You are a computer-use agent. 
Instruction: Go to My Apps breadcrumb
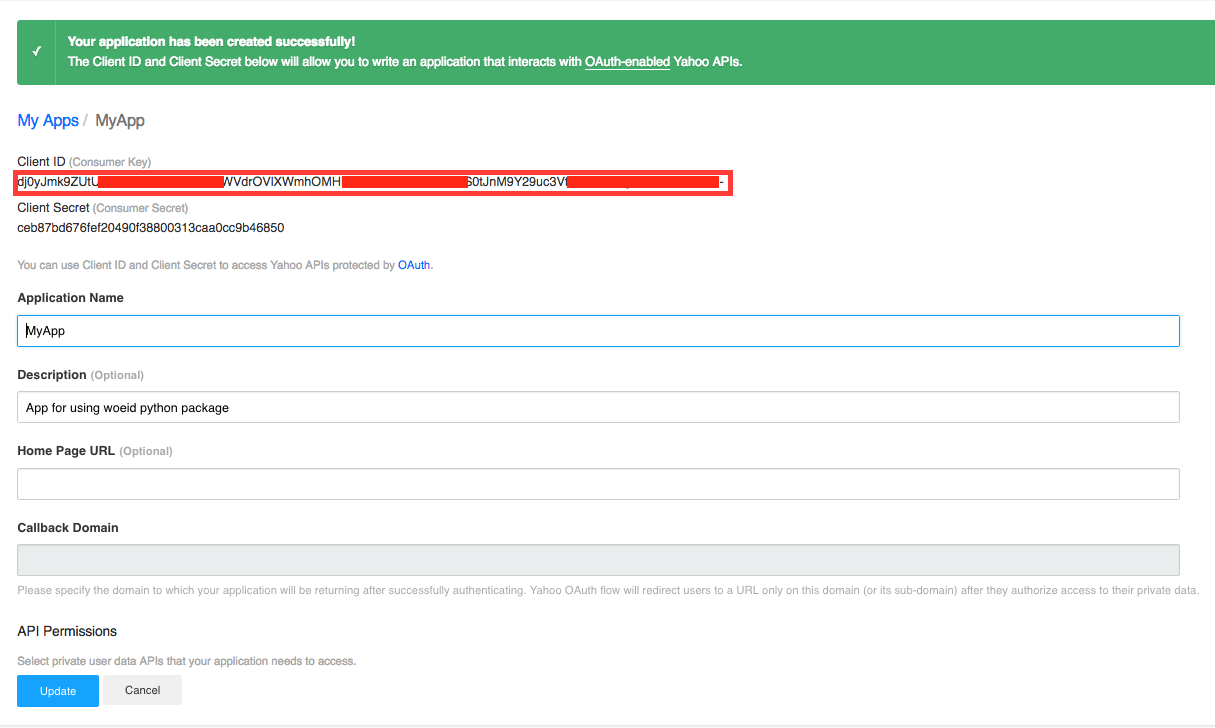click(48, 120)
